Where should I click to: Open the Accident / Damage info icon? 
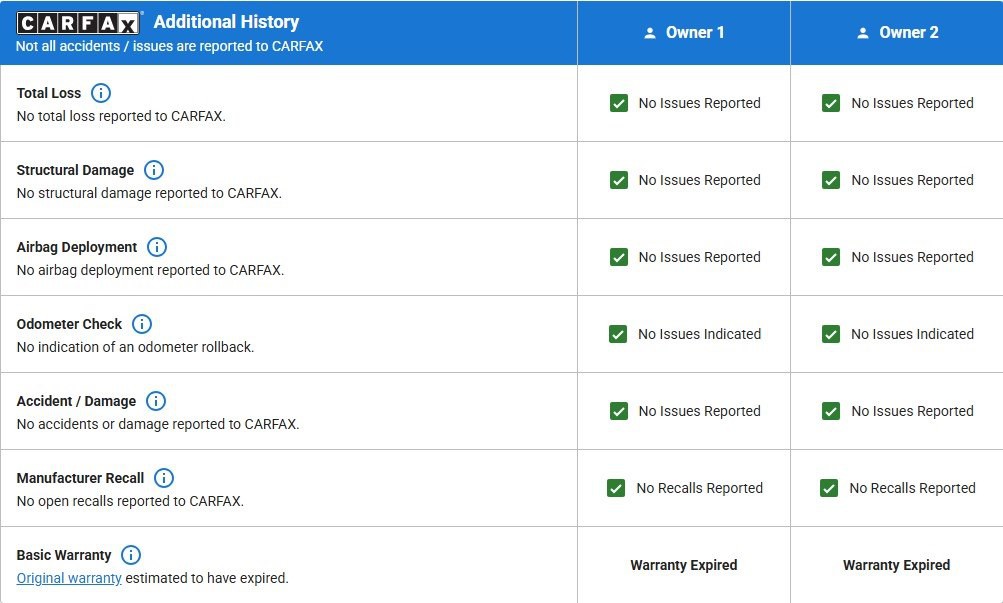click(156, 401)
